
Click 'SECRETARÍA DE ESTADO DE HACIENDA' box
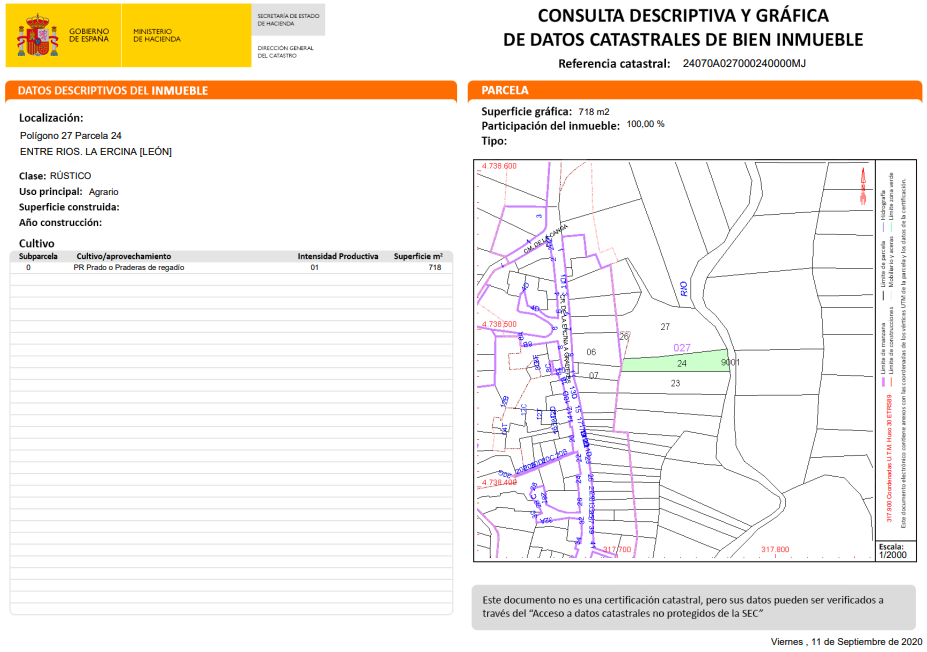point(288,20)
